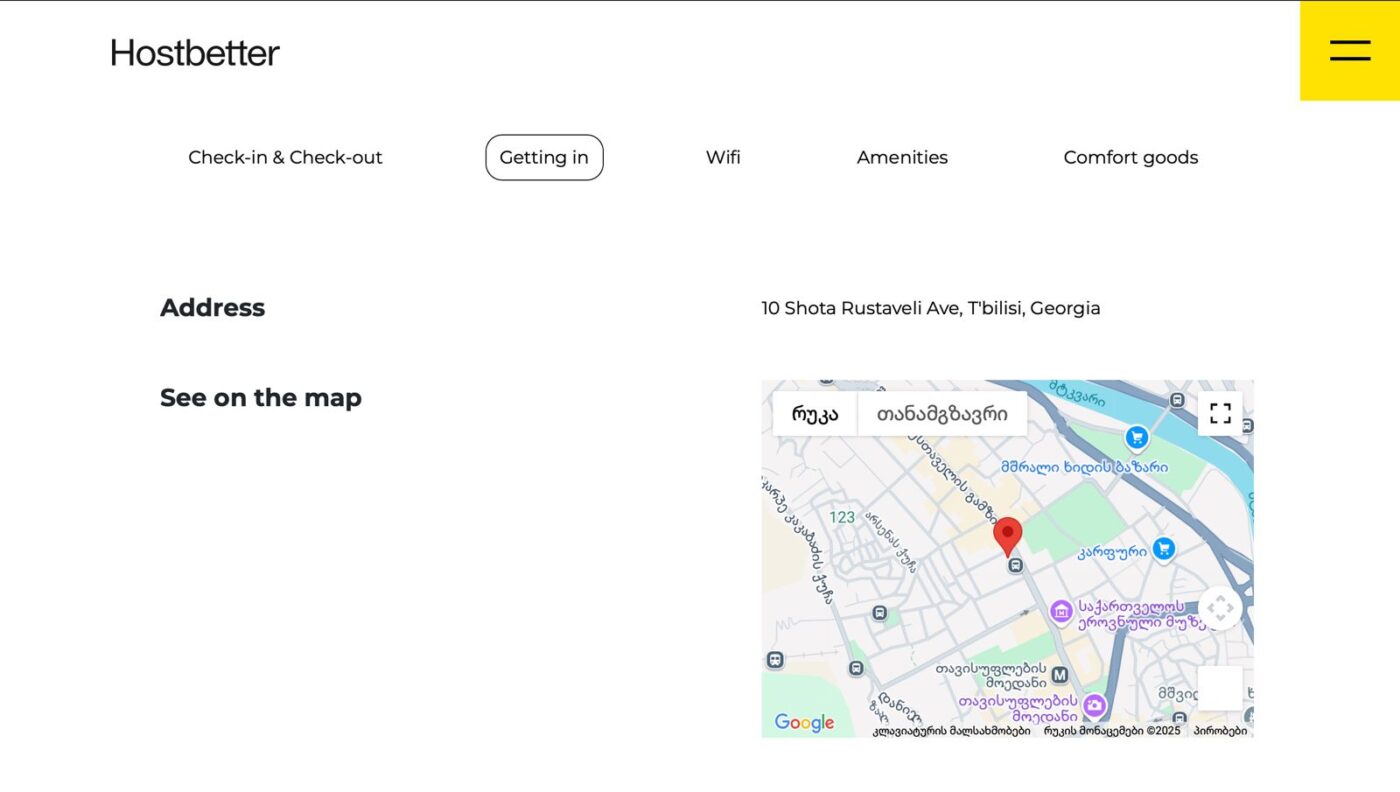Click the Carrefour shopping cart marker
Image resolution: width=1400 pixels, height=792 pixels.
(x=1163, y=548)
